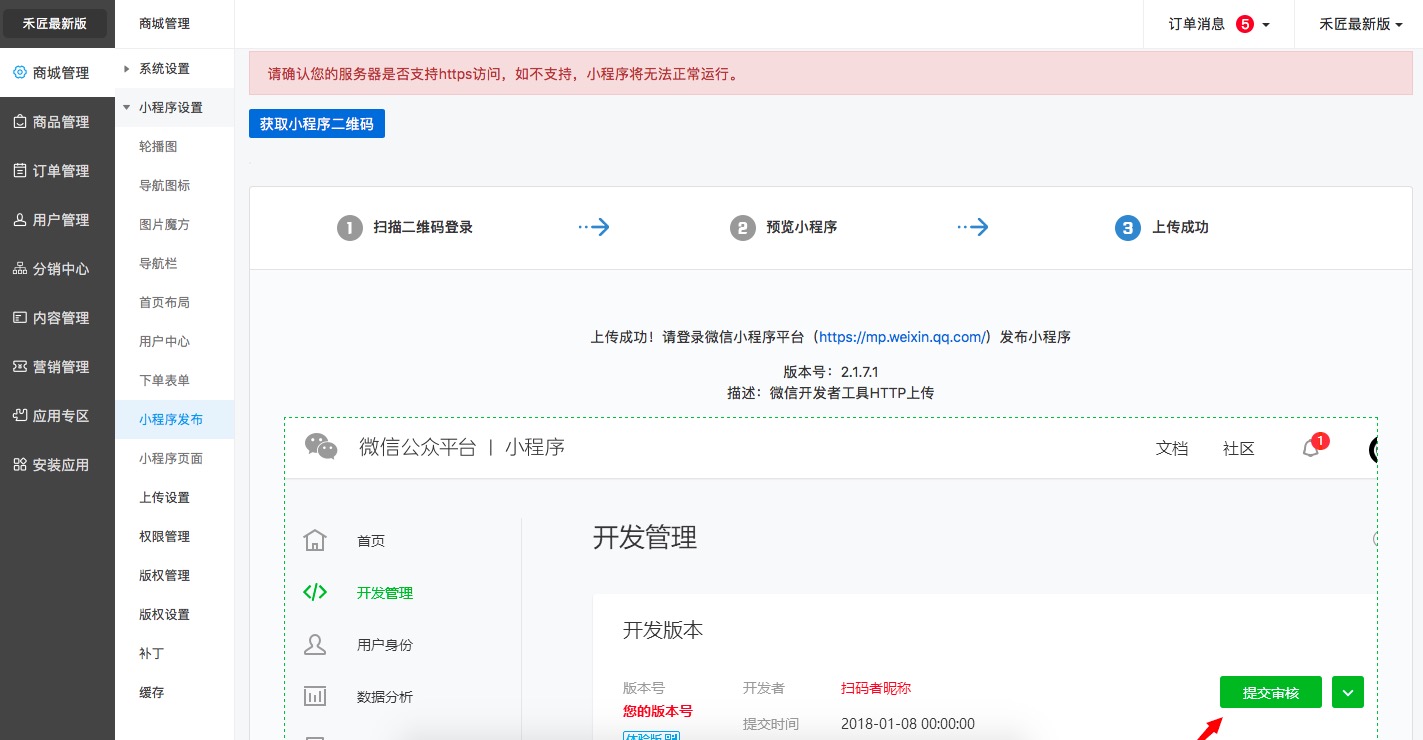Viewport: 1423px width, 740px height.
Task: Select the 首页 home icon
Action: tap(315, 541)
